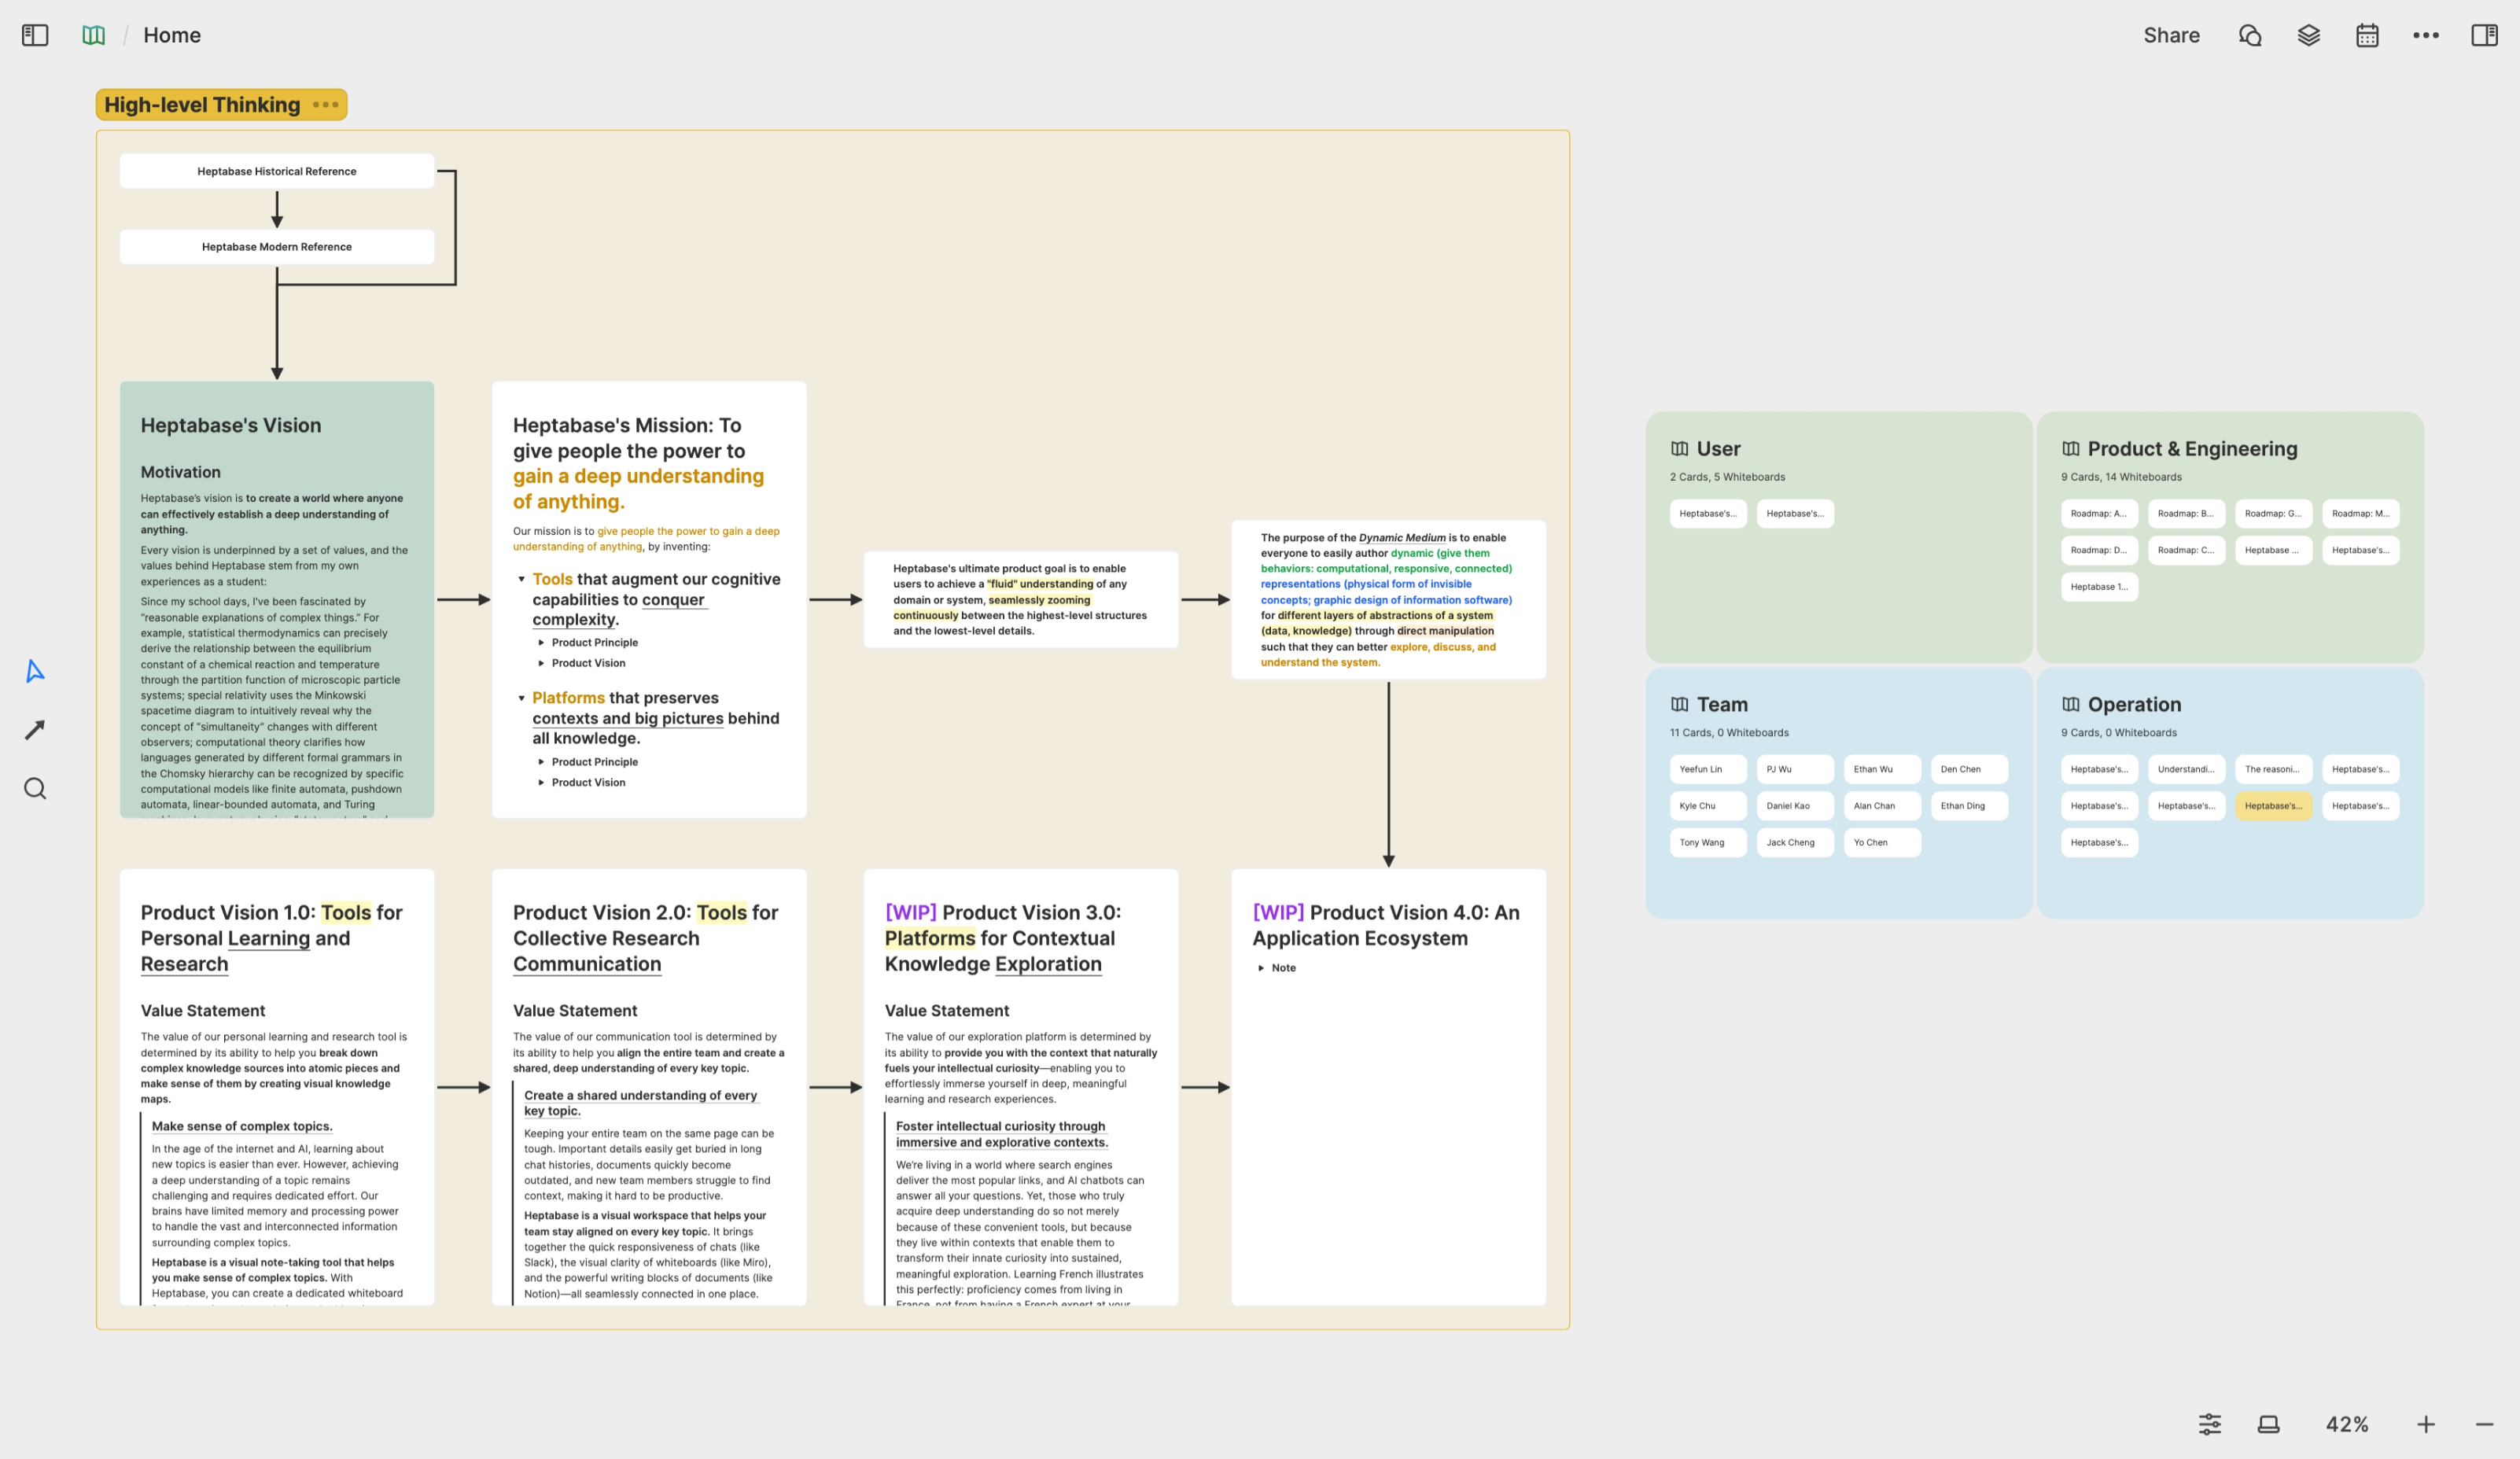The image size is (2520, 1459).
Task: Open the Daniel Kao card in Team
Action: click(x=1795, y=806)
